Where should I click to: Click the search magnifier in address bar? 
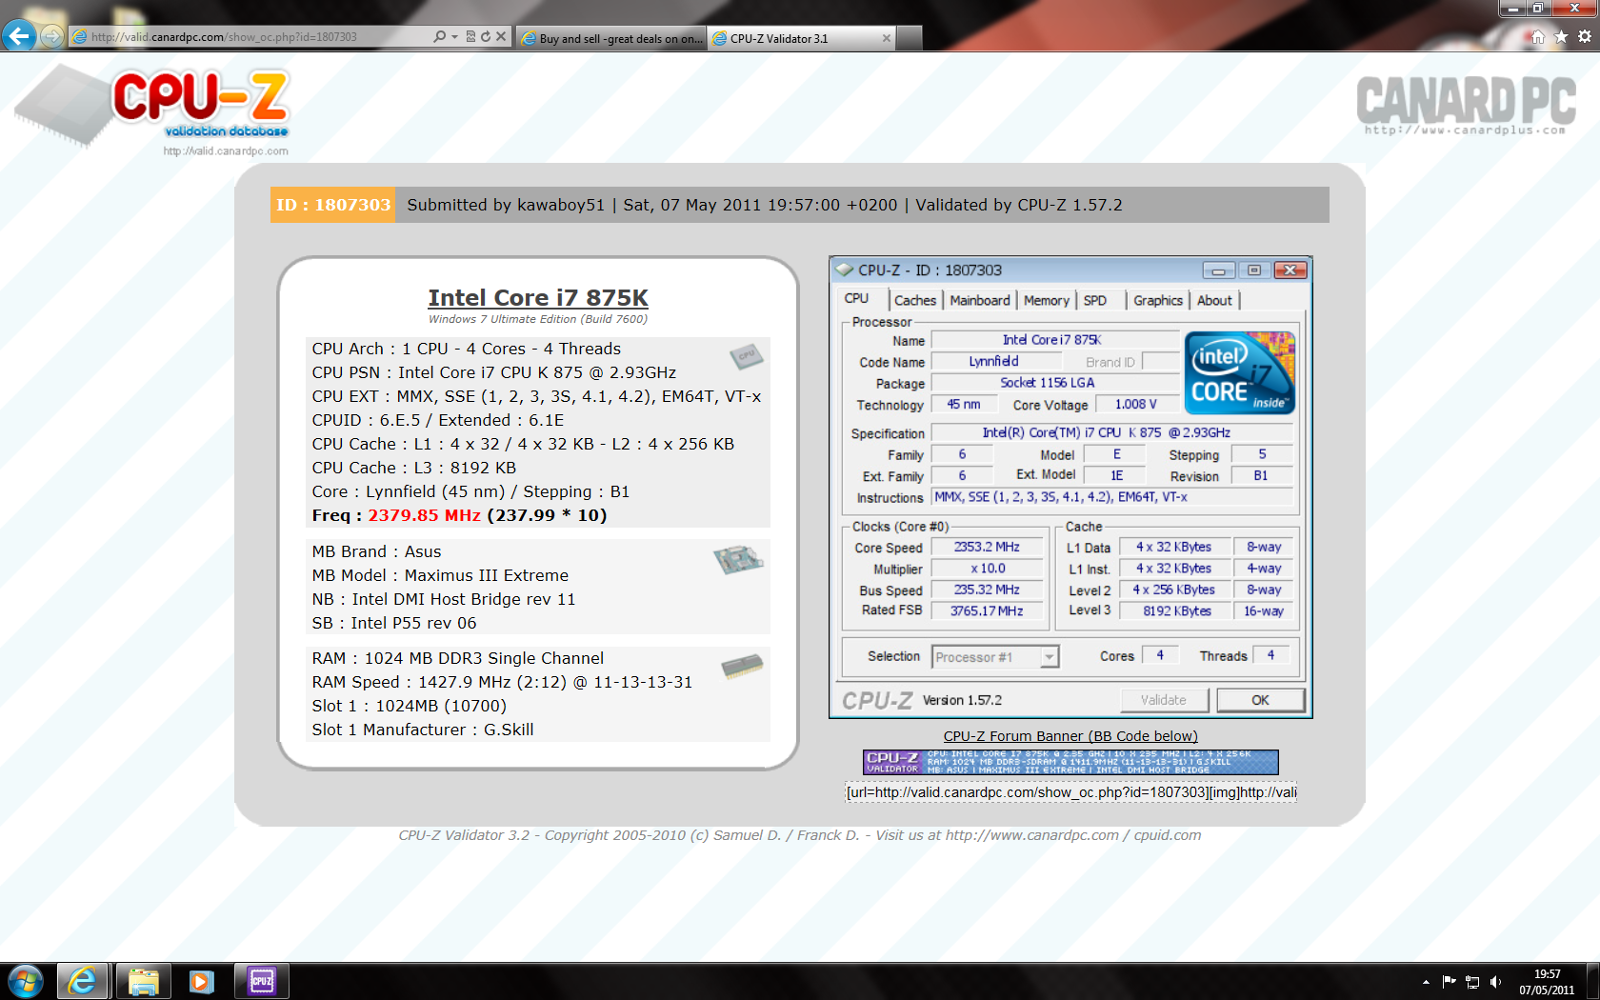click(x=439, y=37)
